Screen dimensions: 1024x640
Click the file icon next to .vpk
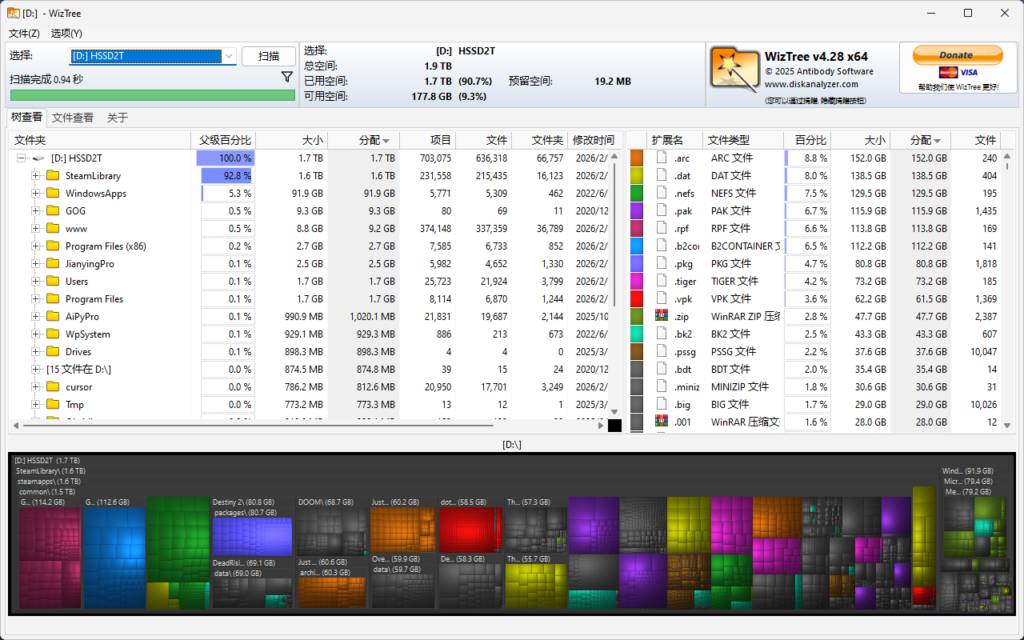coord(661,299)
